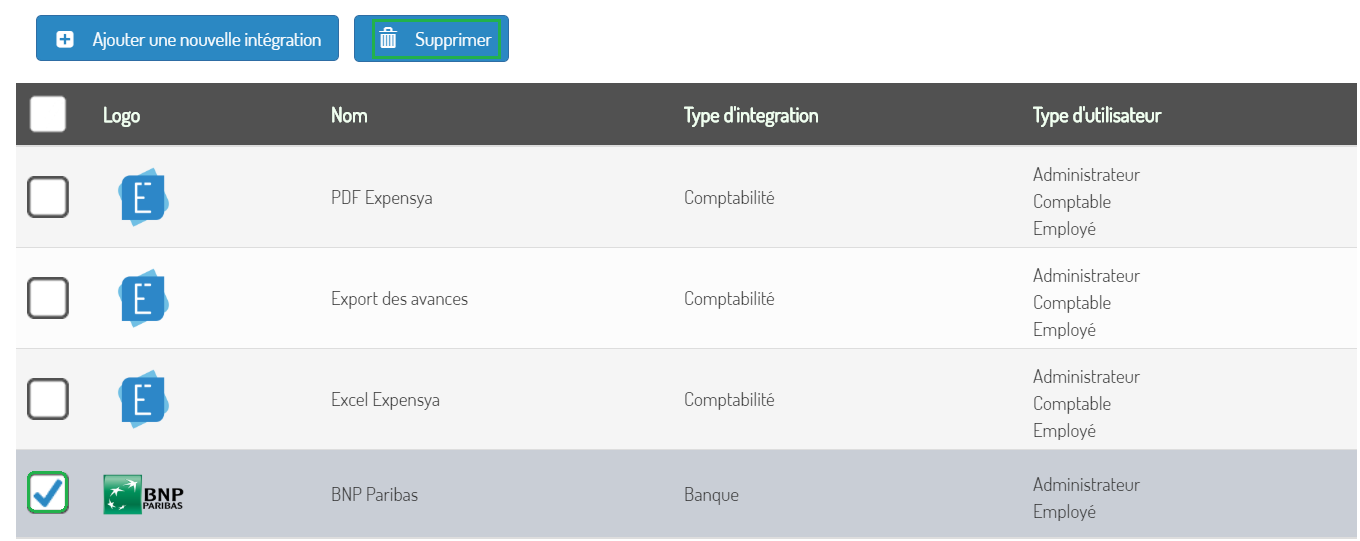This screenshot has height=541, width=1360.
Task: Click the Excel Expensya row logo
Action: click(x=143, y=399)
